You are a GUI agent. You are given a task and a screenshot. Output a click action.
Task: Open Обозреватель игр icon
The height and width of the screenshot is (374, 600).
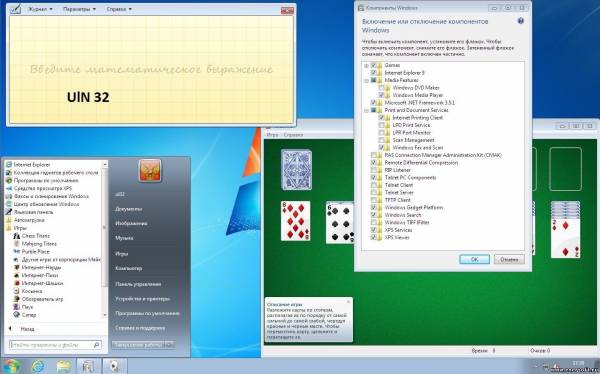click(x=16, y=299)
